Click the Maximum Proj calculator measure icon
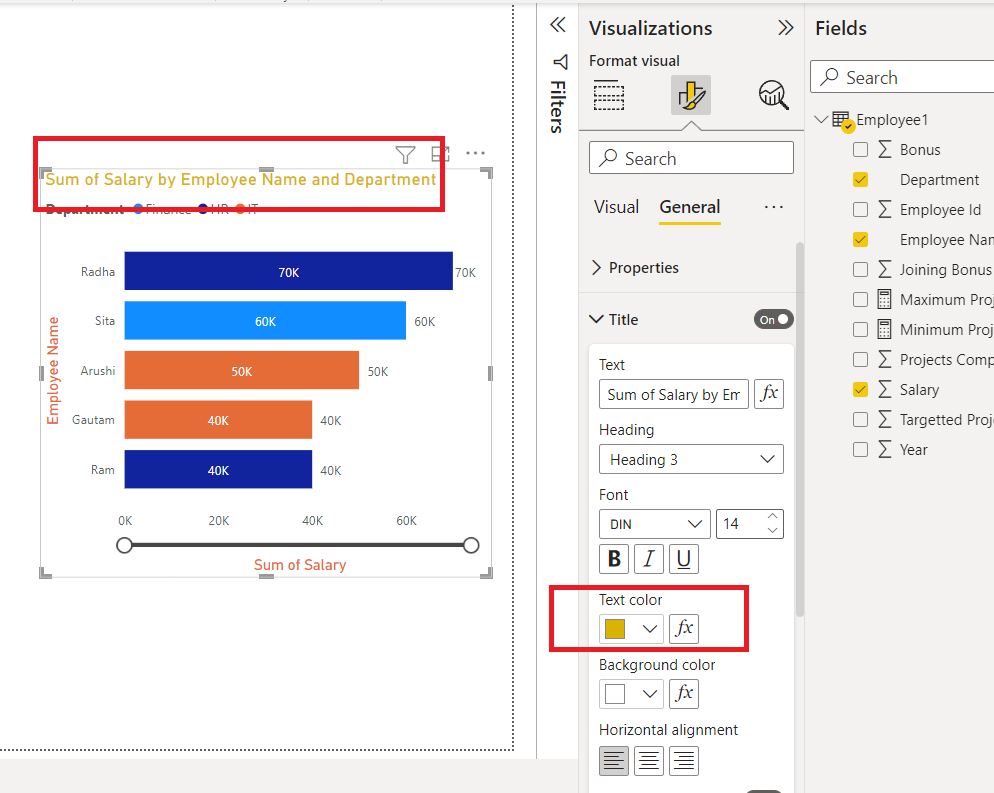994x793 pixels. point(884,299)
